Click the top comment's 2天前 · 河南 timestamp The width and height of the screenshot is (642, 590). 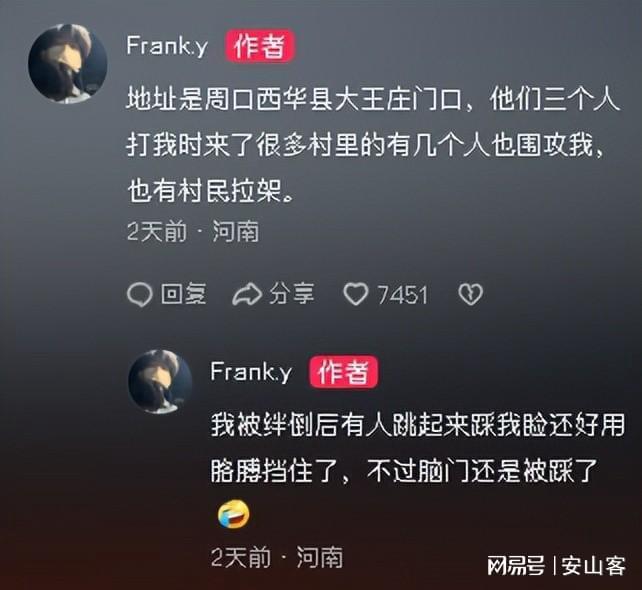pos(193,232)
